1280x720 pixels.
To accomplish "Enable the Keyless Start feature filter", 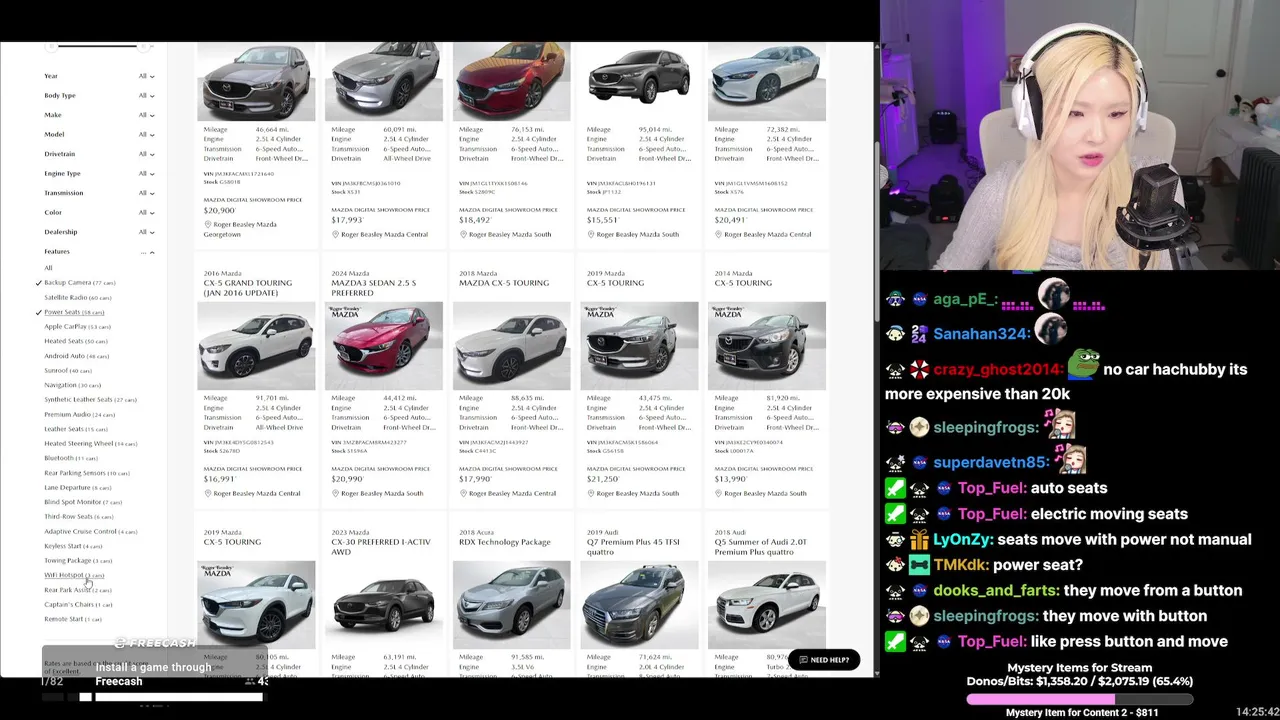I will click(x=72, y=546).
